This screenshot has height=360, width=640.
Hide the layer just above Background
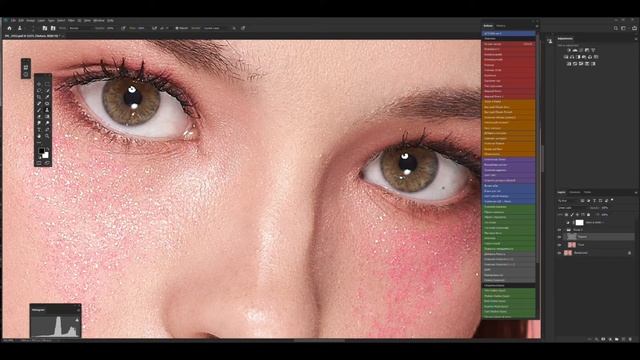tap(560, 244)
